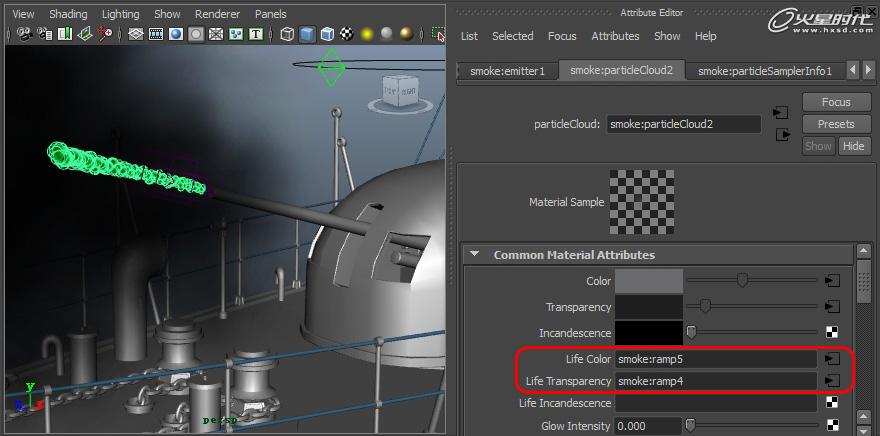Click the Glow Intensity slider handle
Viewport: 880px width, 436px height.
click(691, 425)
